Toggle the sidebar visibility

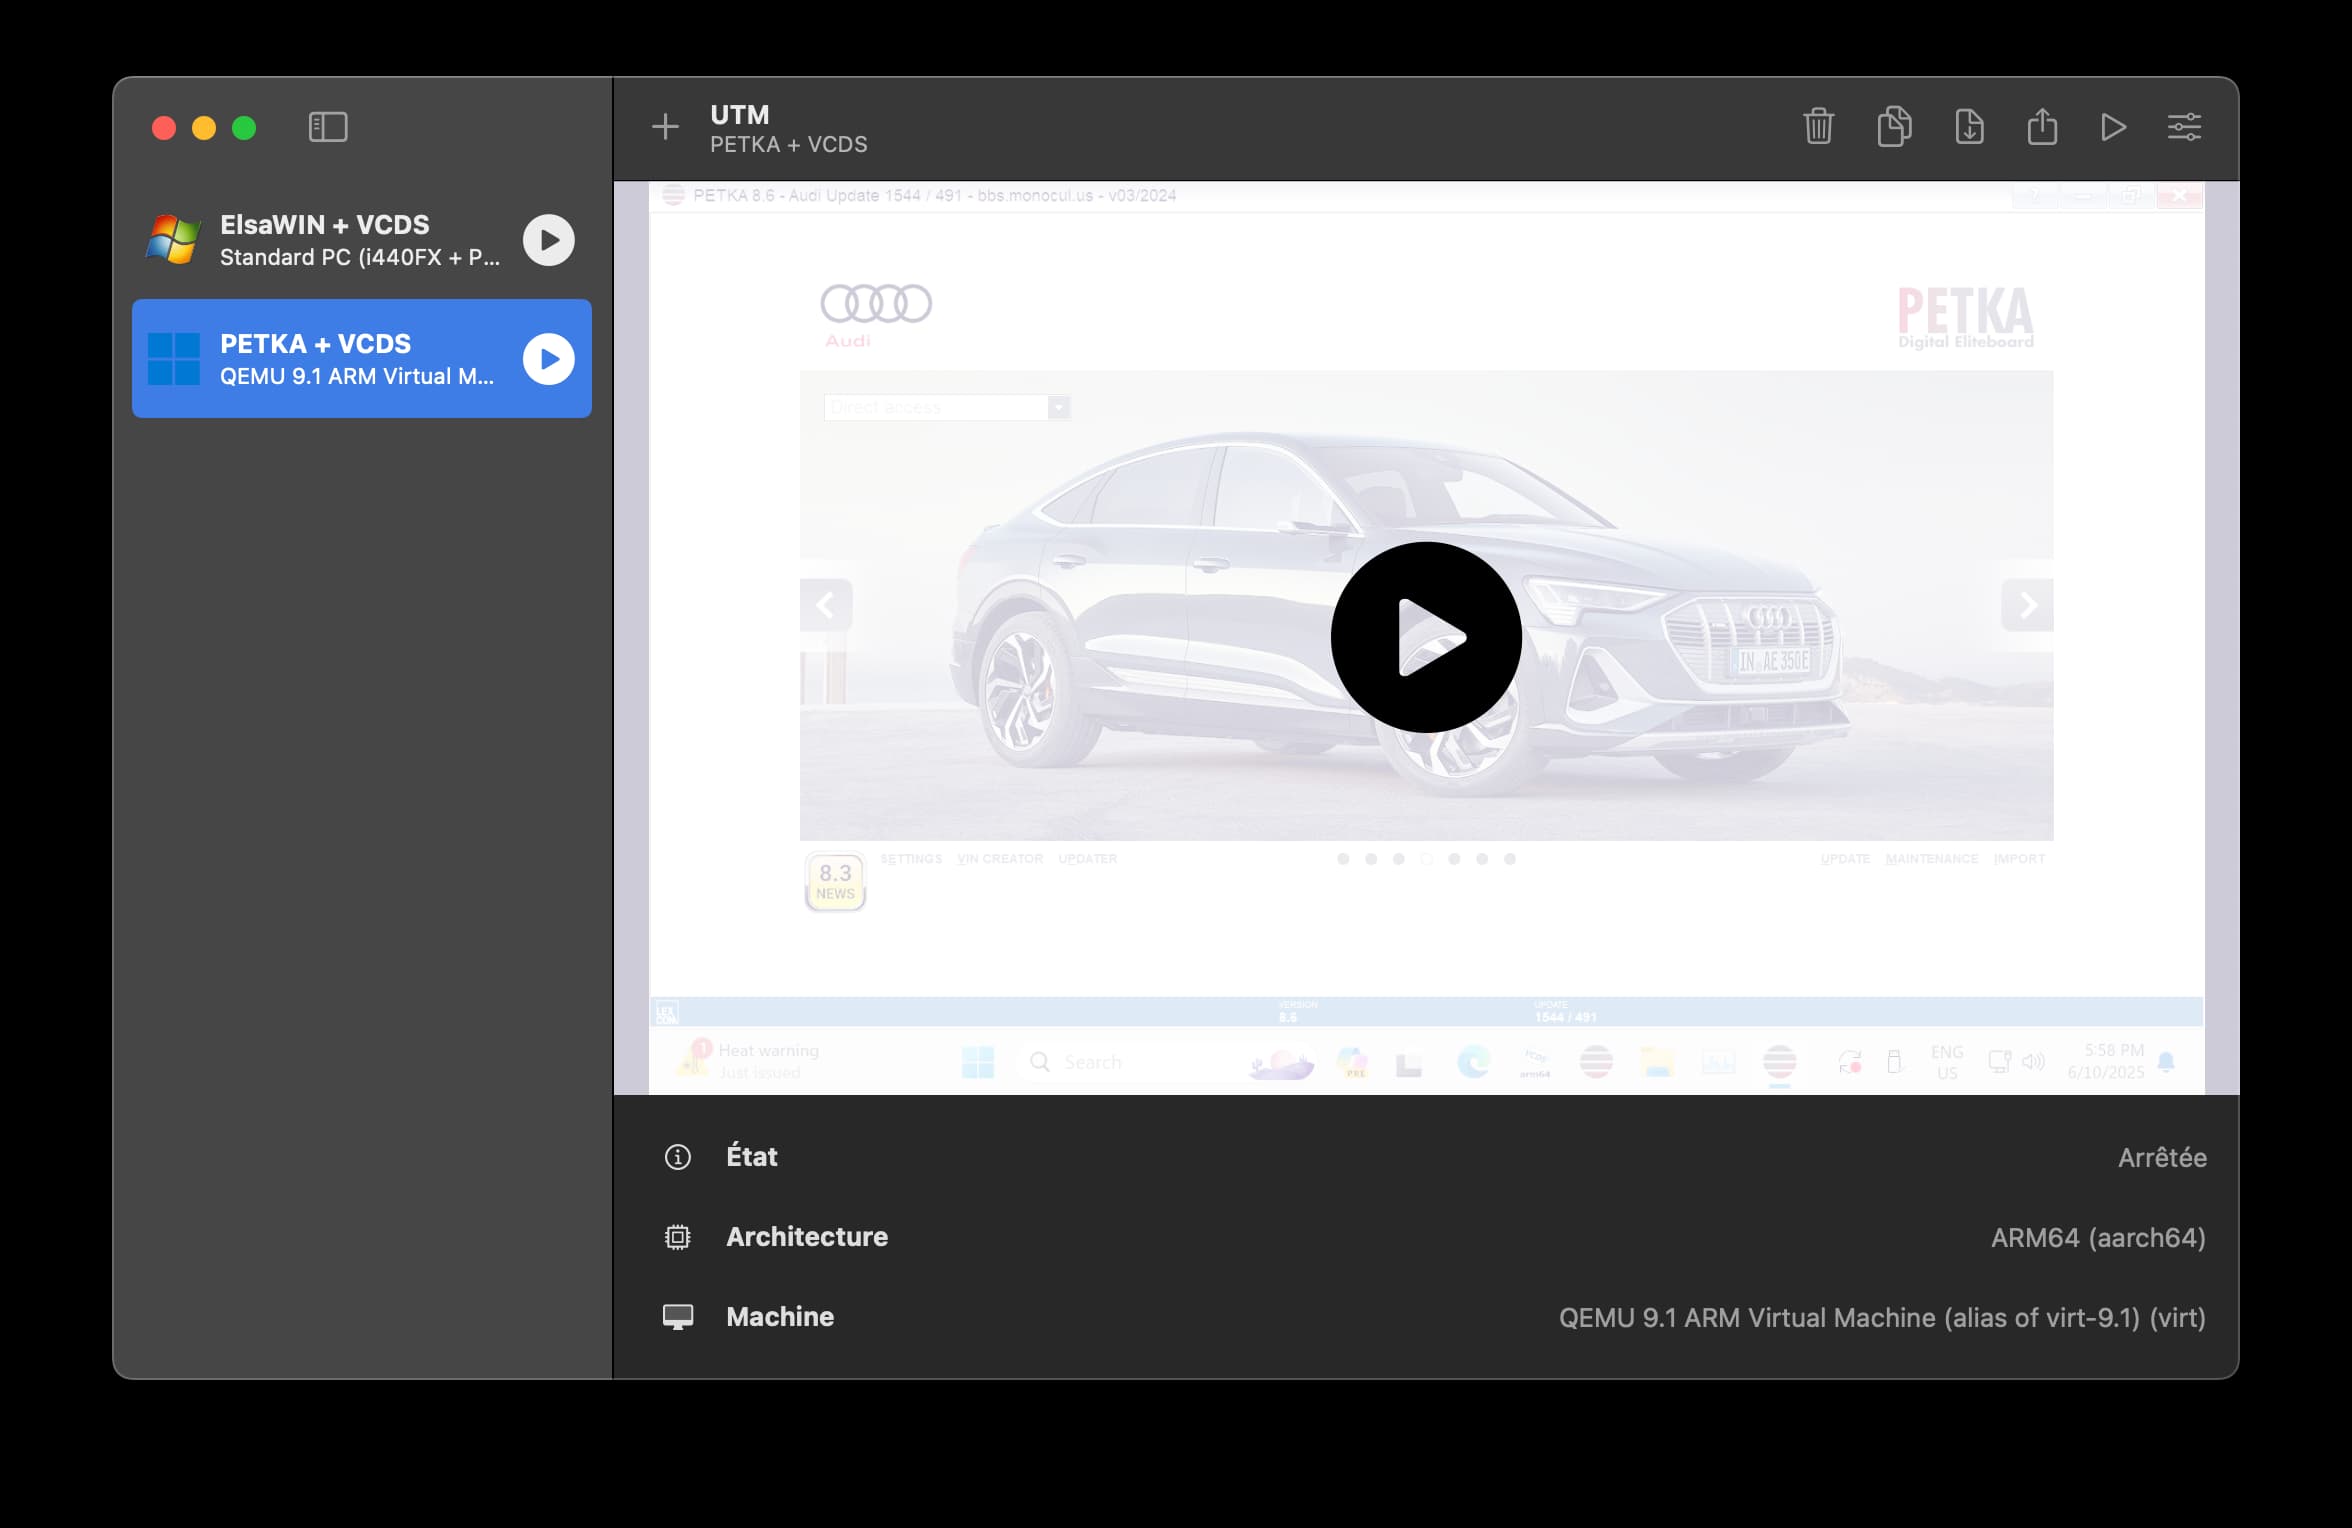[x=328, y=127]
